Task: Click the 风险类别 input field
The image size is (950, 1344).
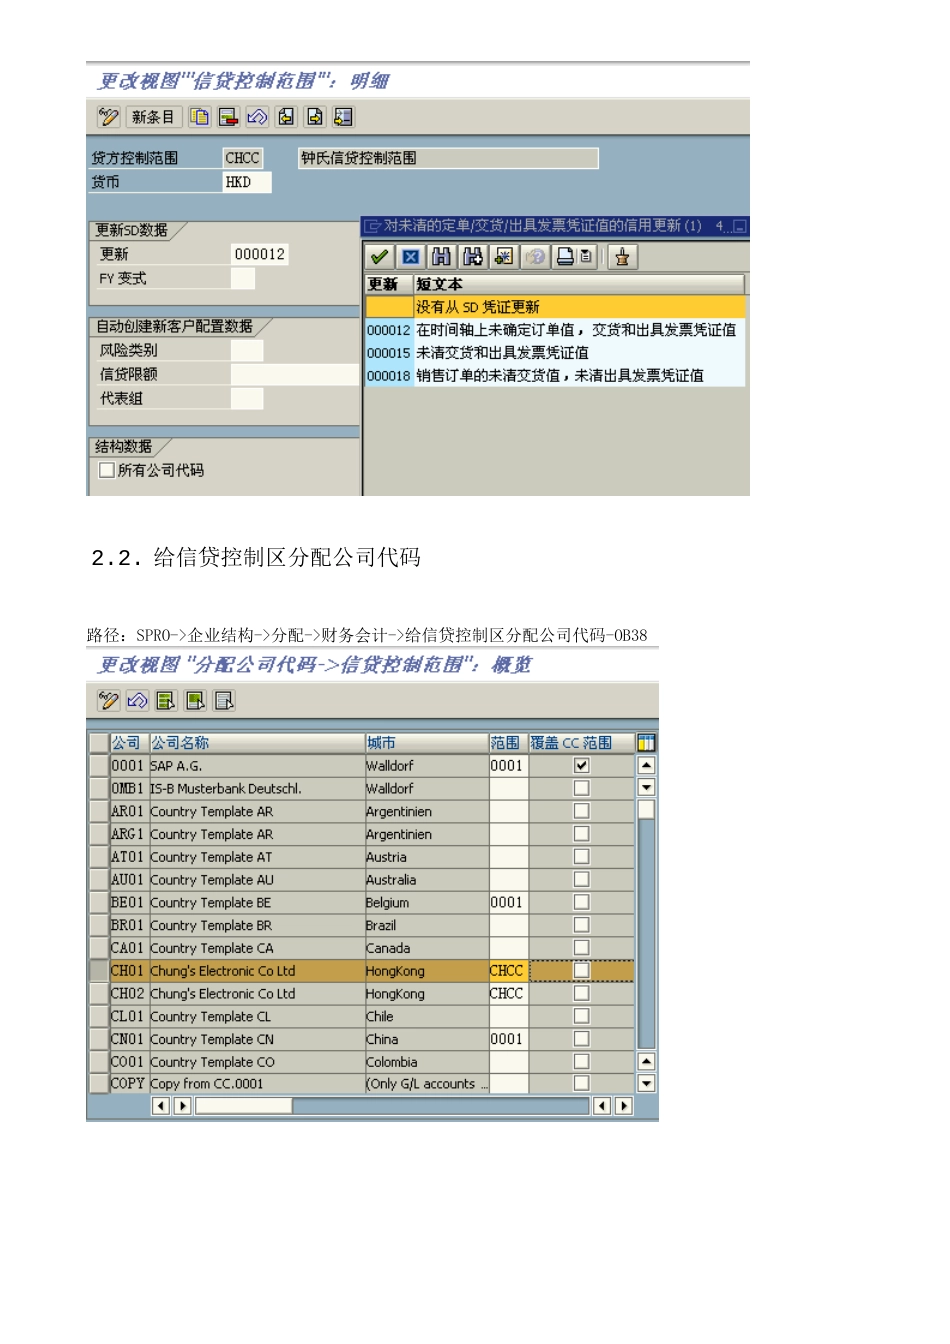Action: (x=247, y=350)
